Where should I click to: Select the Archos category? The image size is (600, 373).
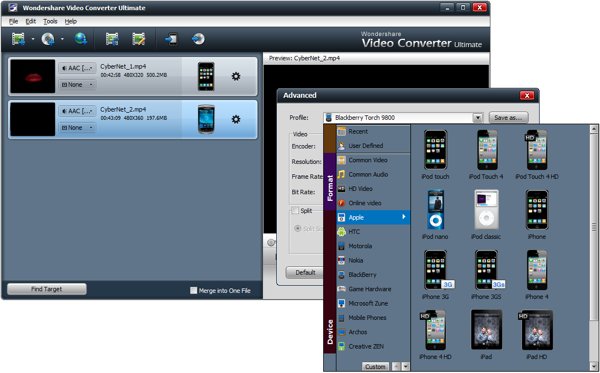click(x=373, y=332)
